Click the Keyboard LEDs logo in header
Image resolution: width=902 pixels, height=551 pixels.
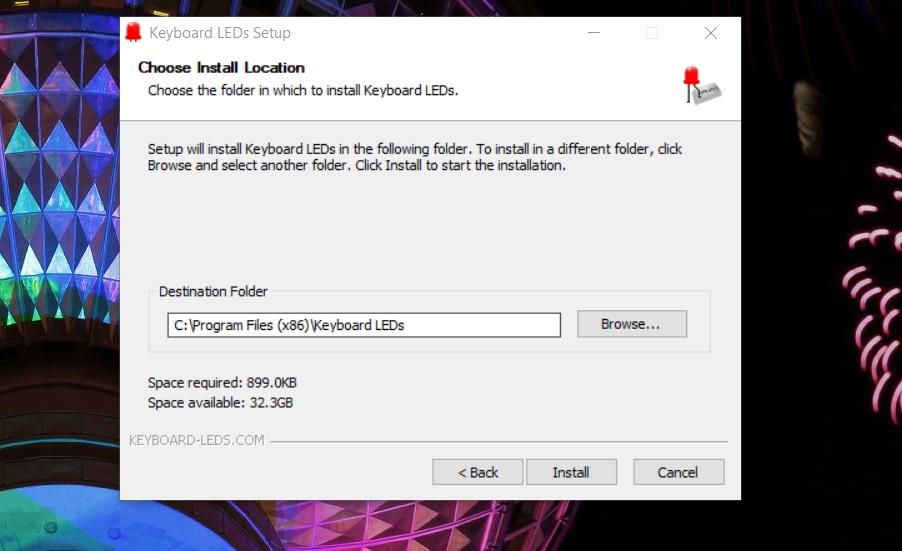click(702, 85)
